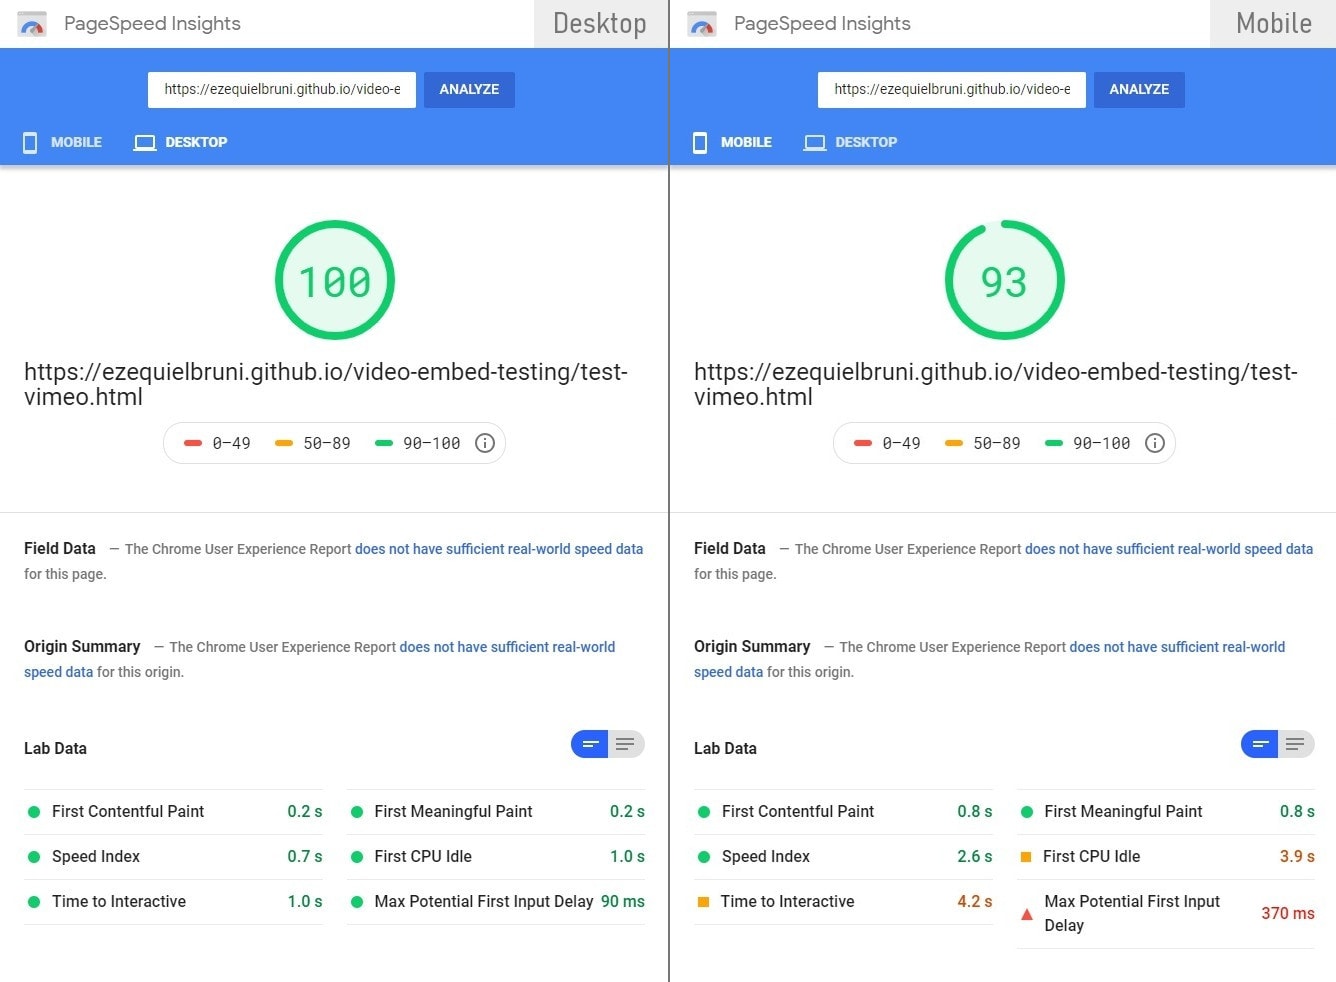Expand Time to Interactive row in Mobile panel
The image size is (1336, 982).
[x=844, y=902]
